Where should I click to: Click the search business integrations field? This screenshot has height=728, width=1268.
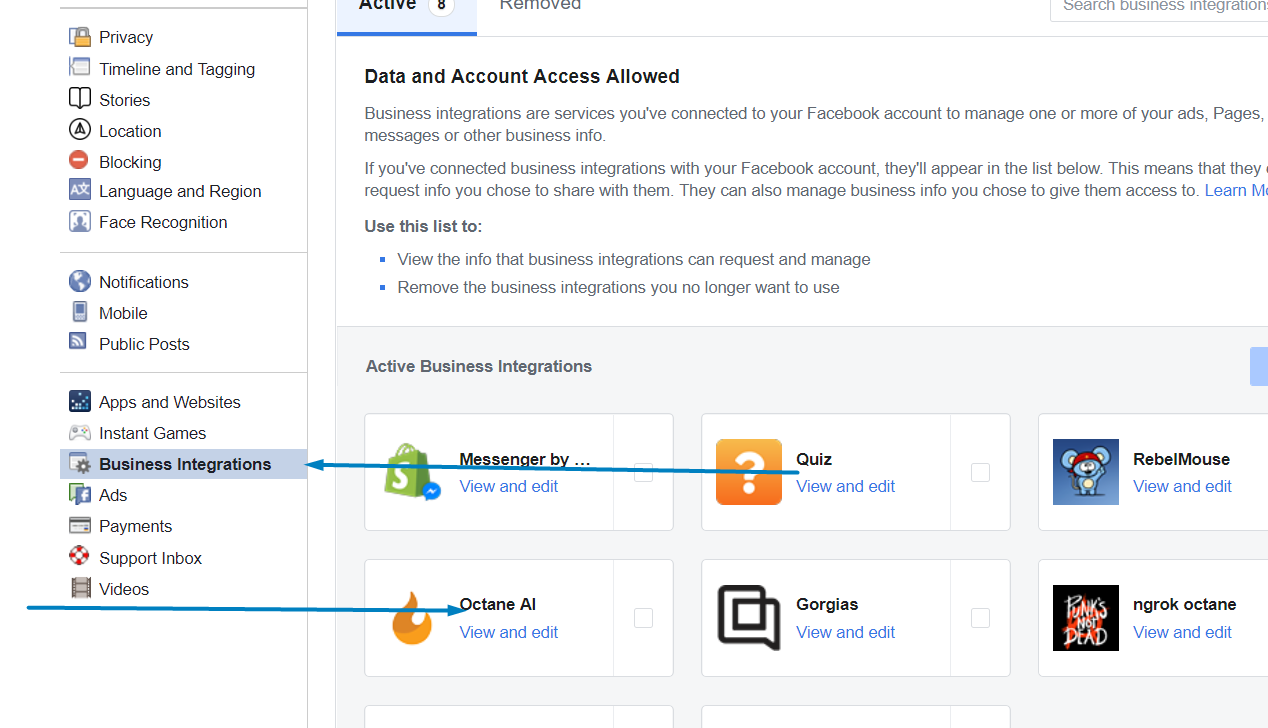1160,6
